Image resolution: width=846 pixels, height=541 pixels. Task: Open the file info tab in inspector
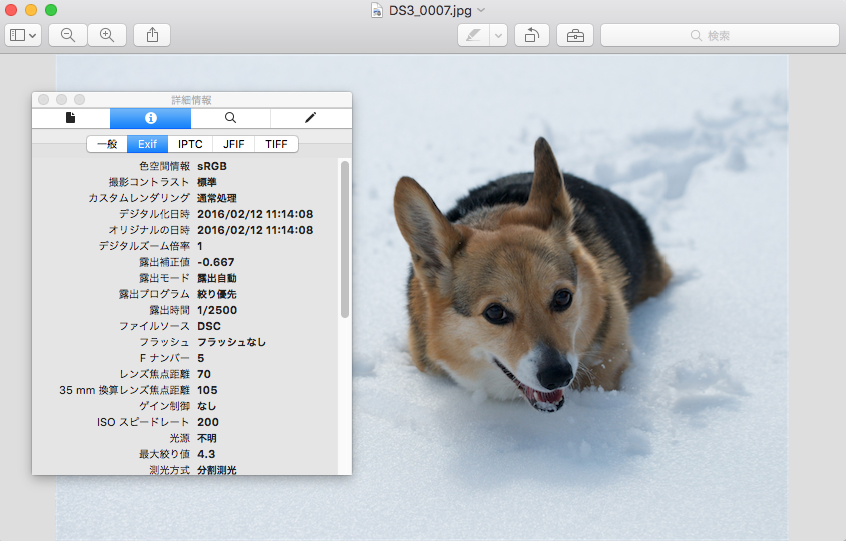[71, 118]
